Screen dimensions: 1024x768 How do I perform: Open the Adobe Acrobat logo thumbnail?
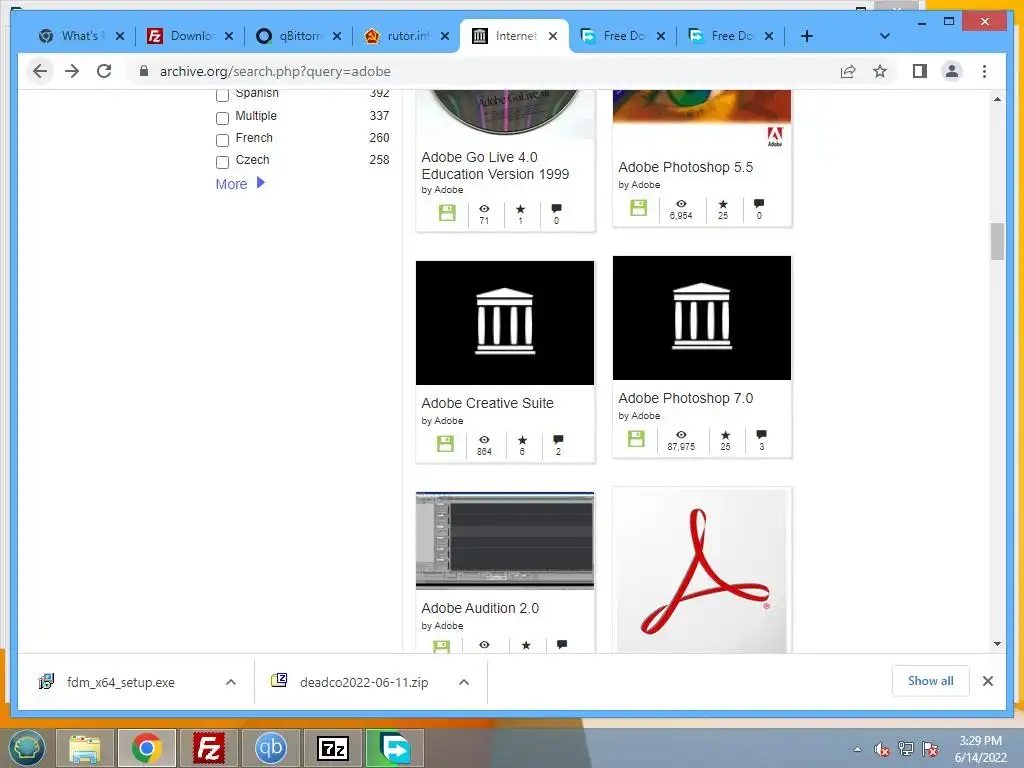[x=702, y=571]
